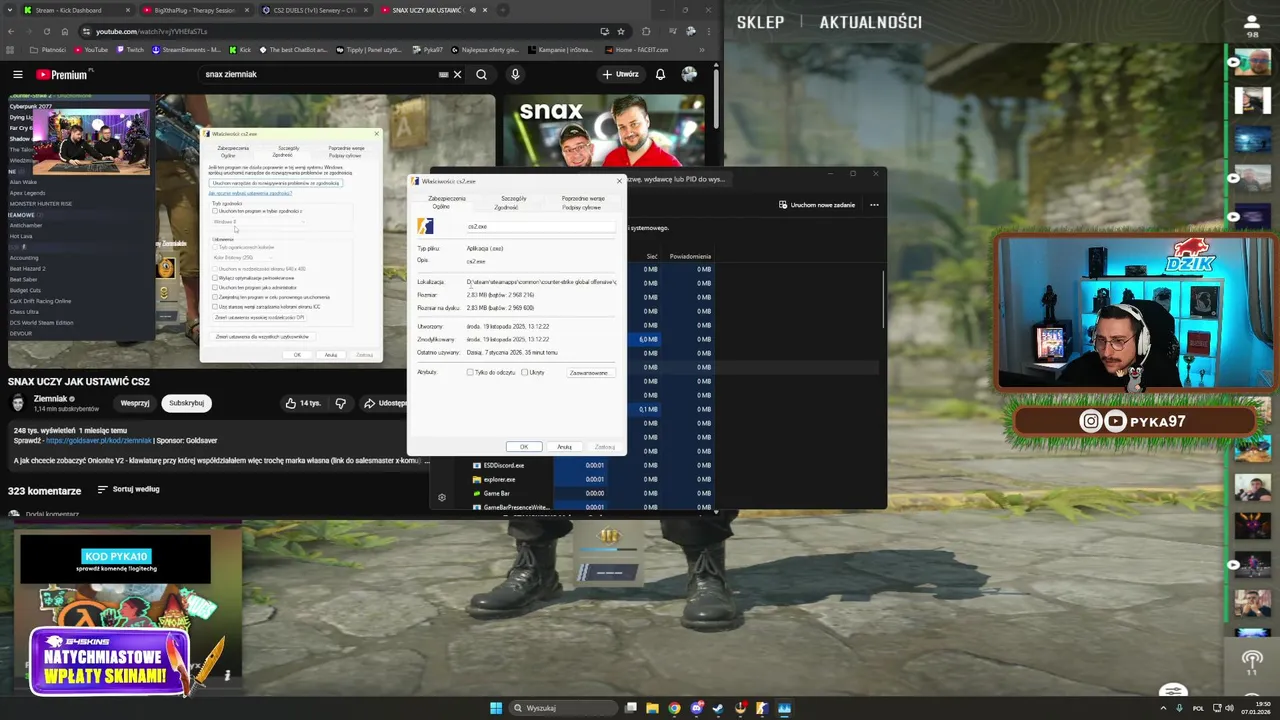Run the YouTube search magnifier button
1280x720 pixels.
pos(481,74)
